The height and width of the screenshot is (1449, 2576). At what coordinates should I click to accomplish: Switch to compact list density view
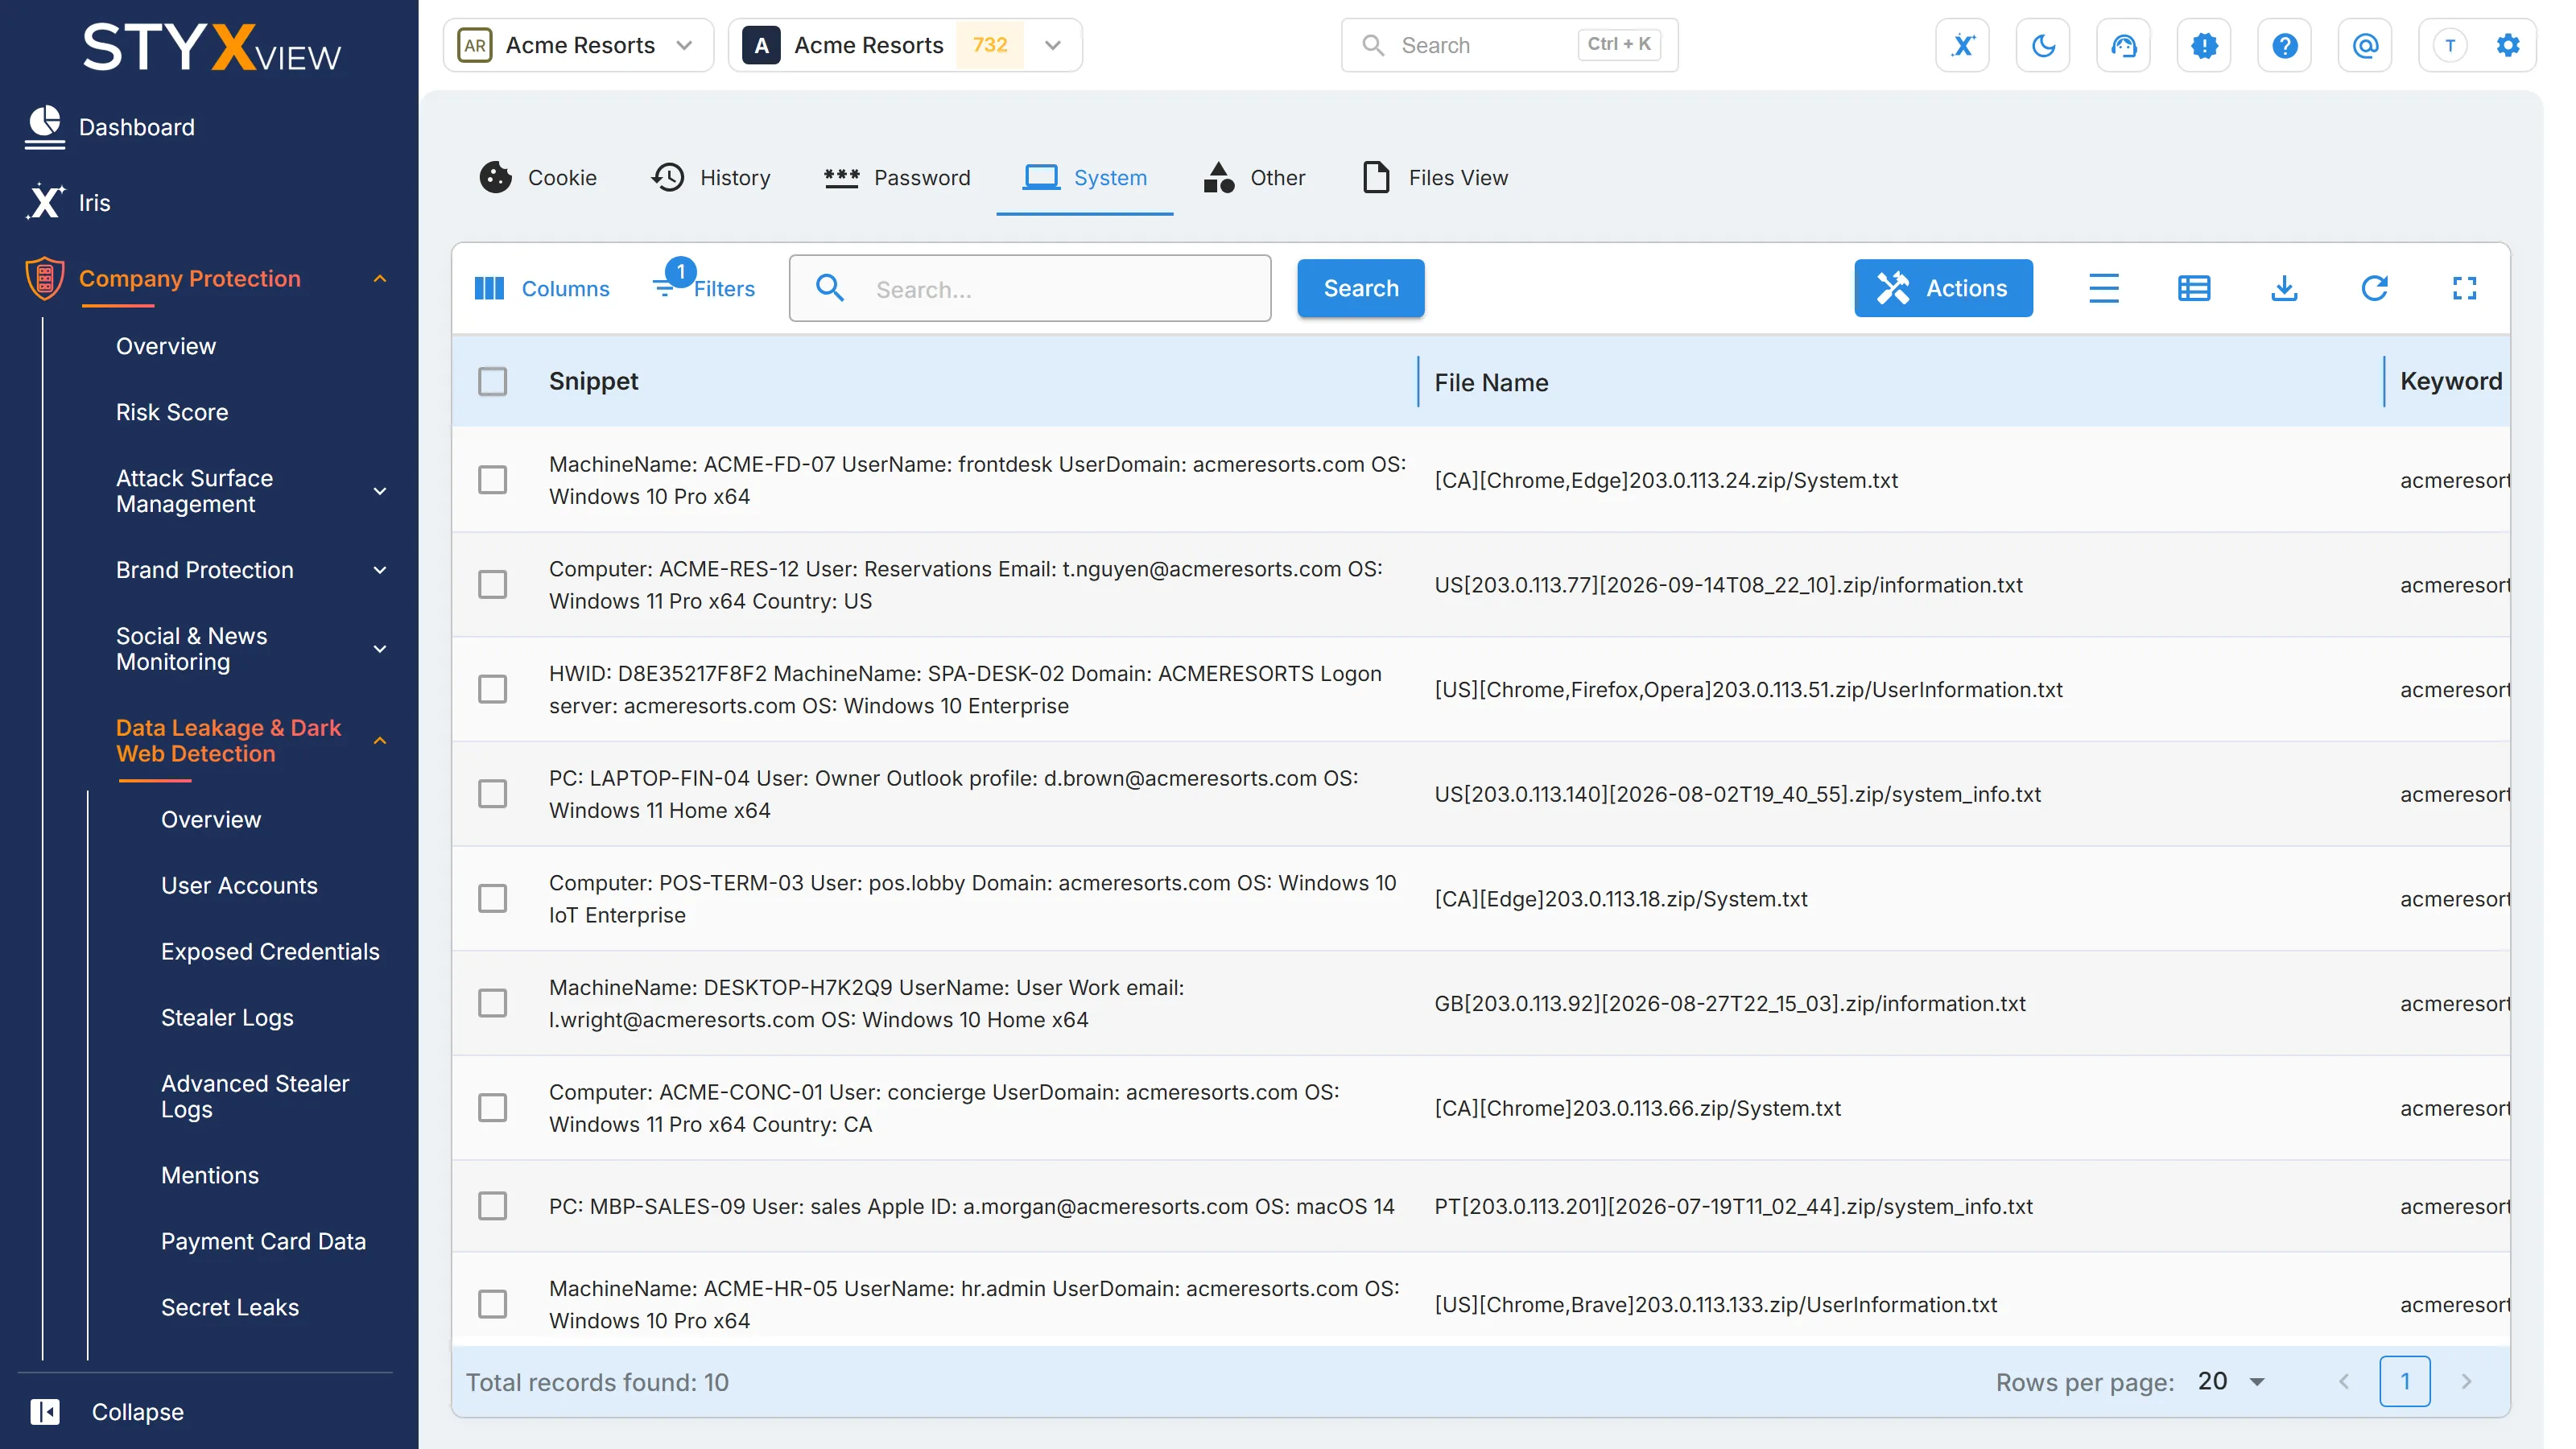pyautogui.click(x=2103, y=288)
